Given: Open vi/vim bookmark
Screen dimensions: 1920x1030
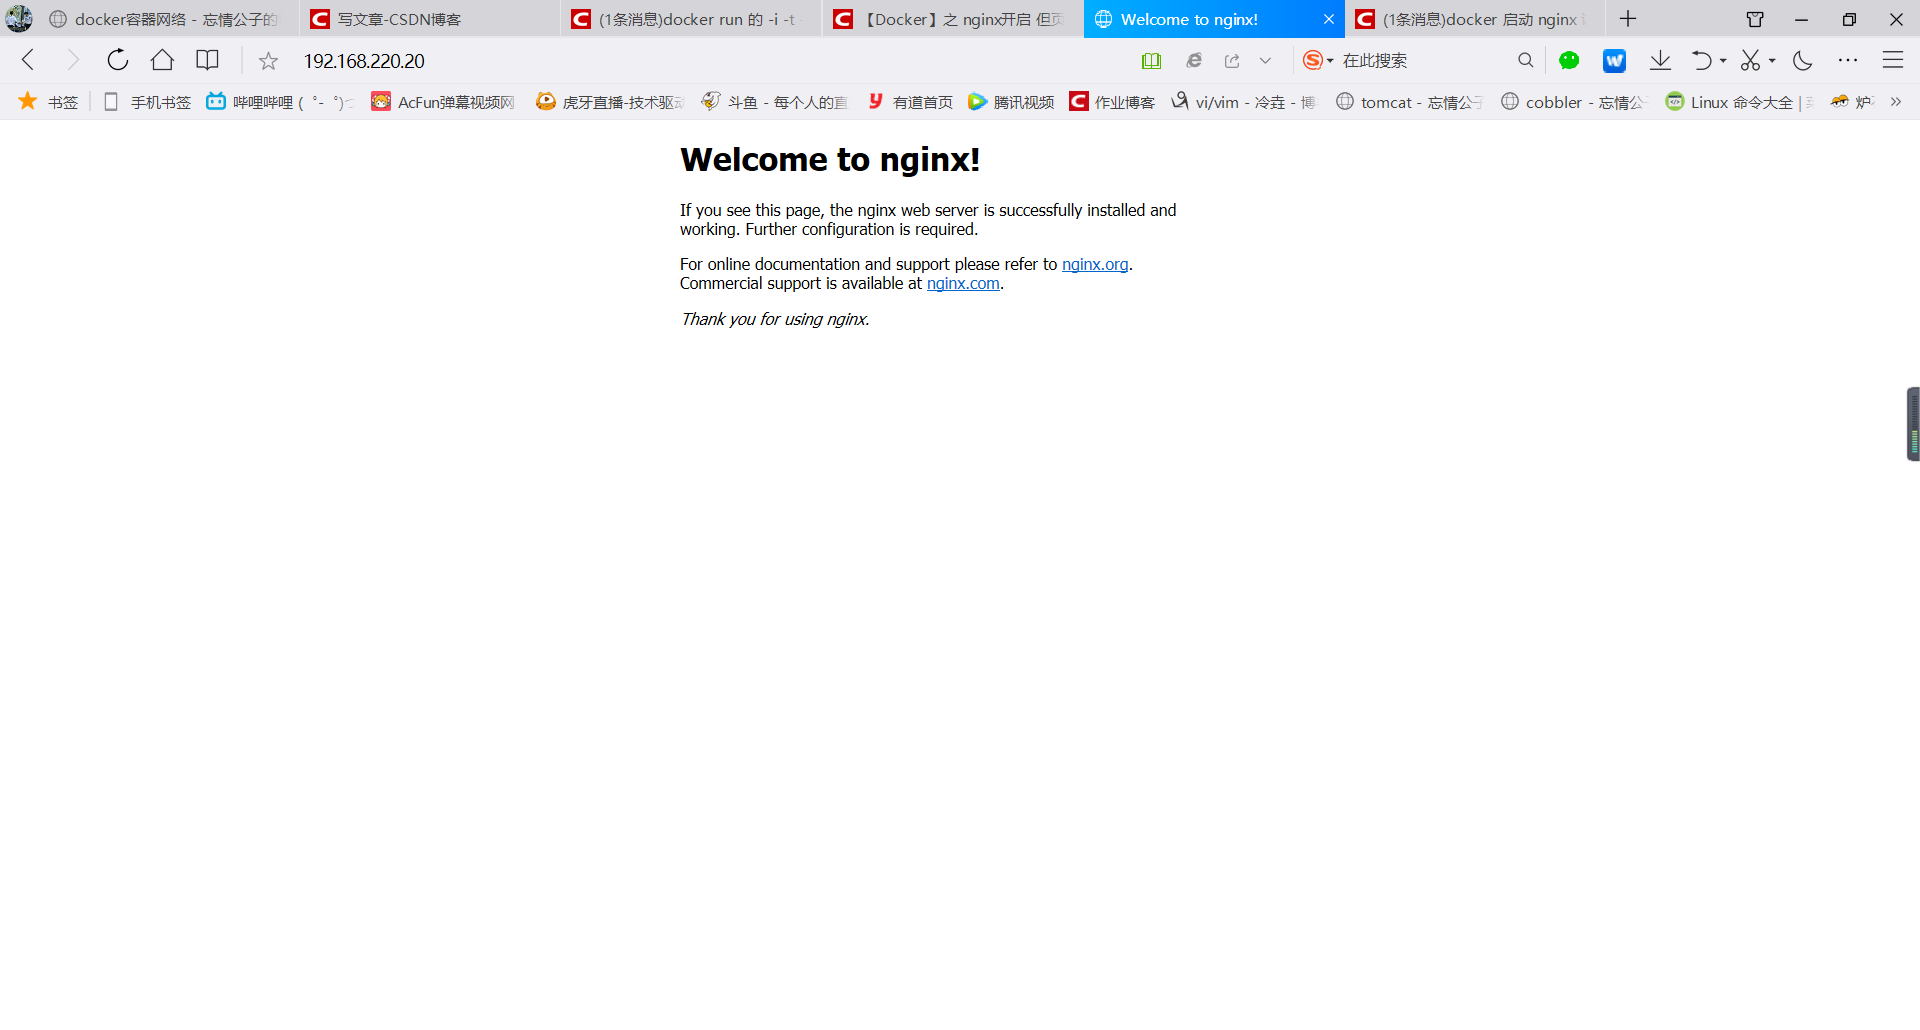Looking at the screenshot, I should tap(1244, 102).
